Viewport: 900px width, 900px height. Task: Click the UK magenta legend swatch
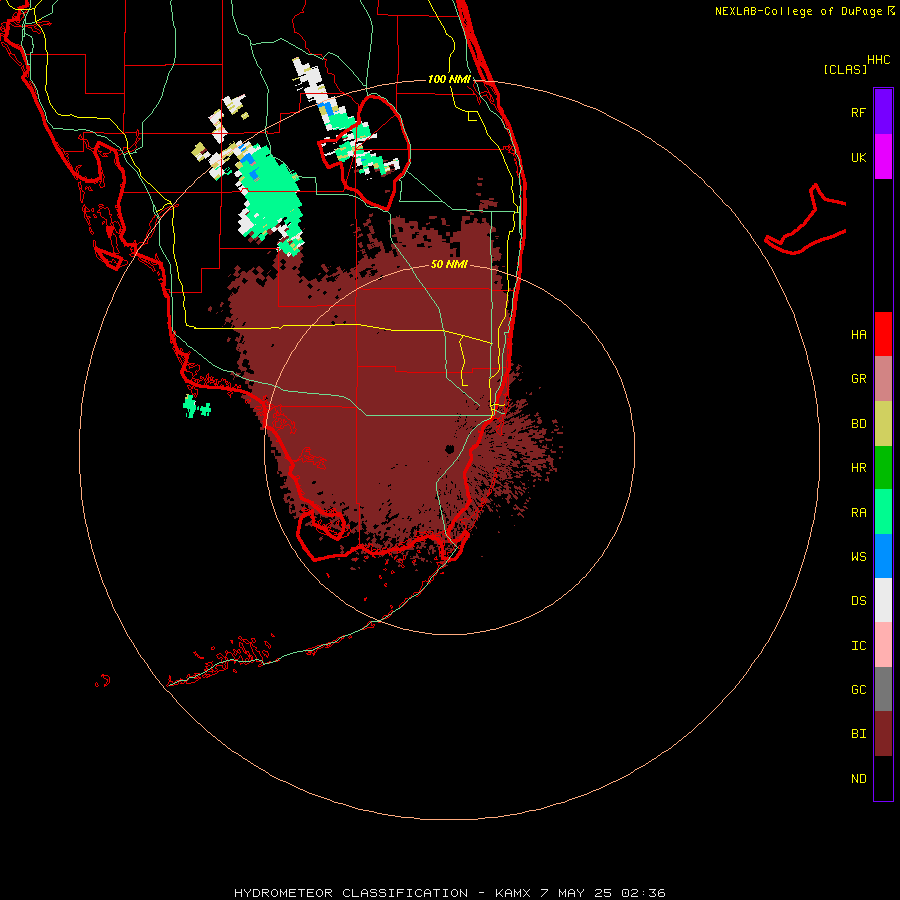[883, 157]
